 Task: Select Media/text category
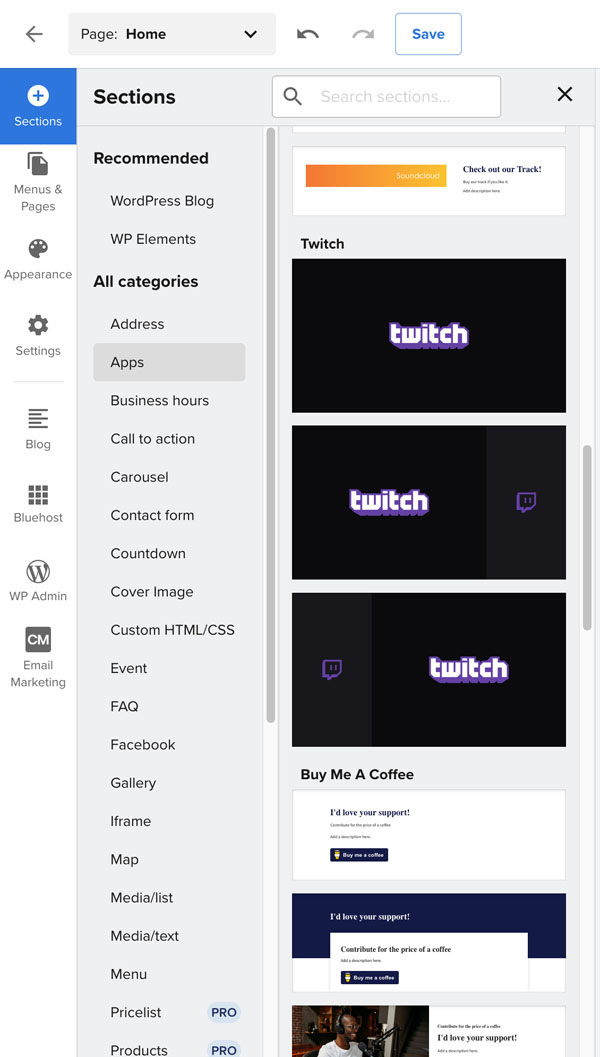click(x=145, y=936)
